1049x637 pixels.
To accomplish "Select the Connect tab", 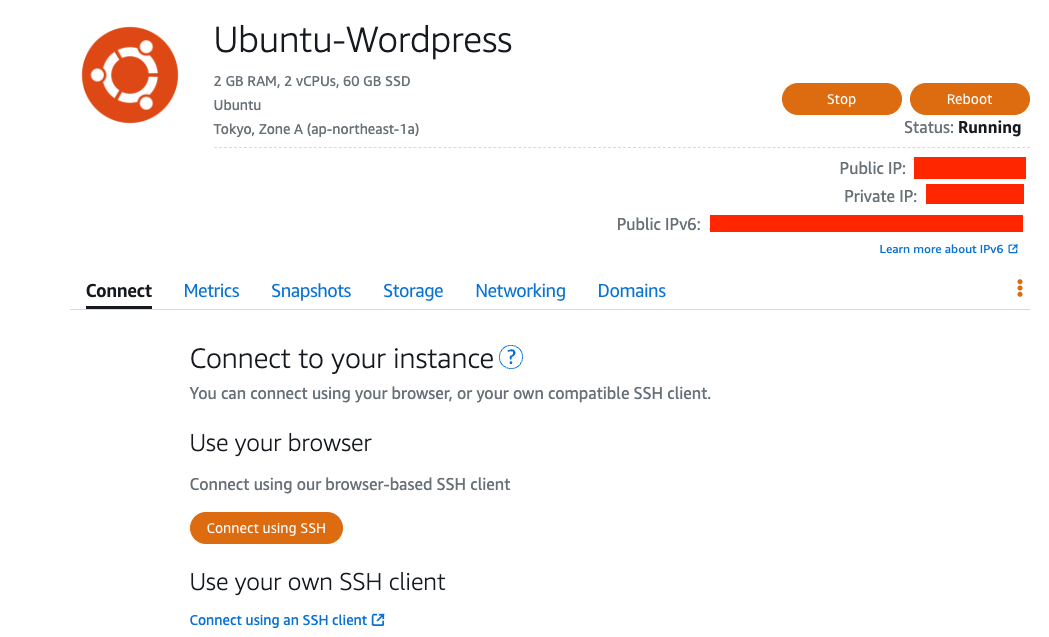I will point(119,291).
